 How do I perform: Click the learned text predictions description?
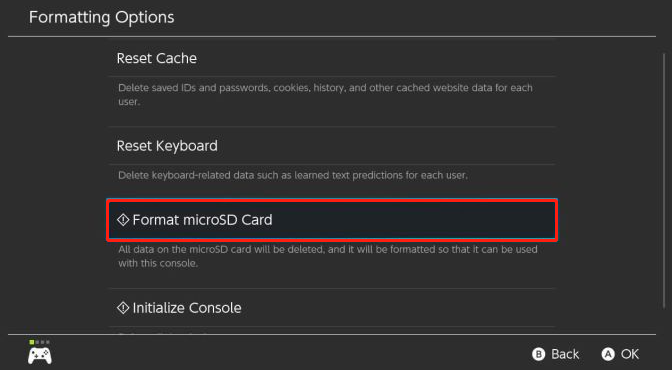coord(293,175)
